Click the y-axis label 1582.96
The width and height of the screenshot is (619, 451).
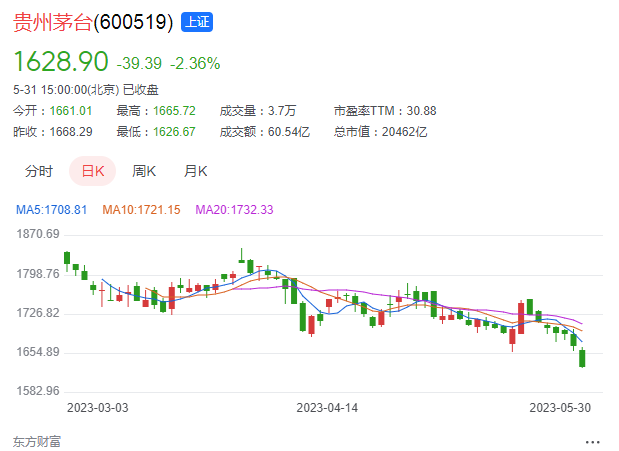click(38, 391)
